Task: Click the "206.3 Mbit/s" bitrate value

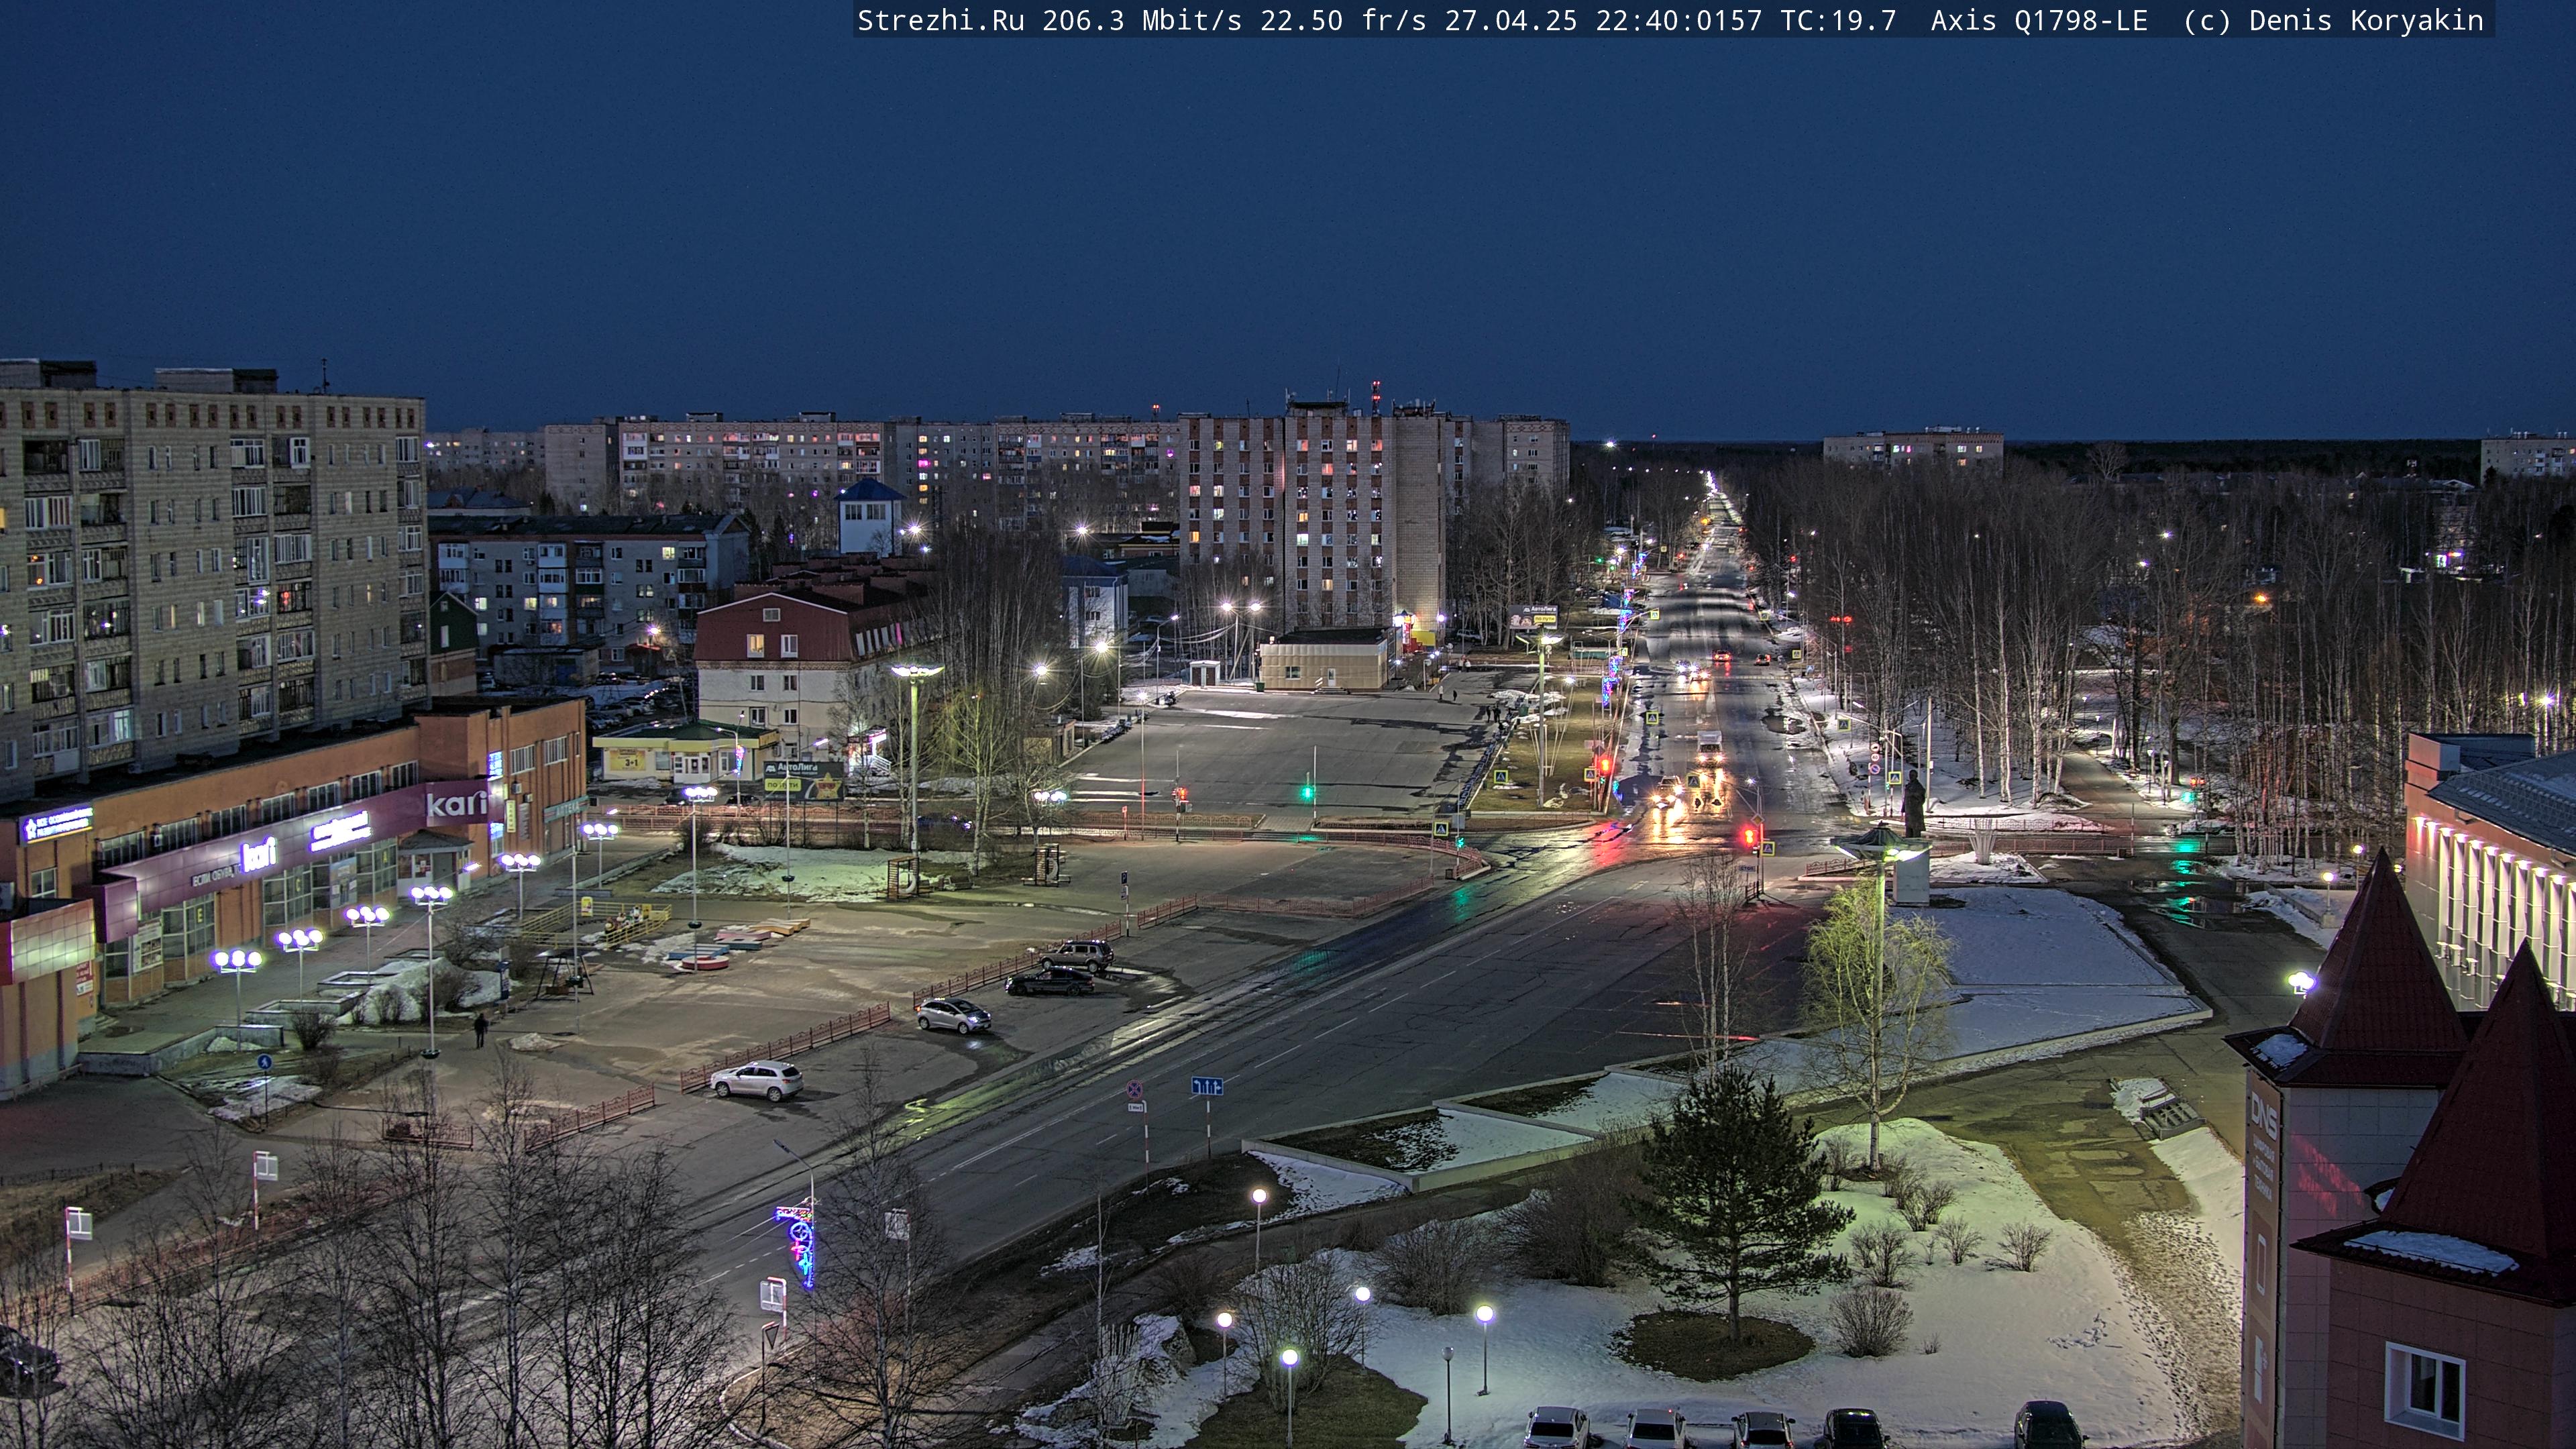Action: (x=1141, y=21)
